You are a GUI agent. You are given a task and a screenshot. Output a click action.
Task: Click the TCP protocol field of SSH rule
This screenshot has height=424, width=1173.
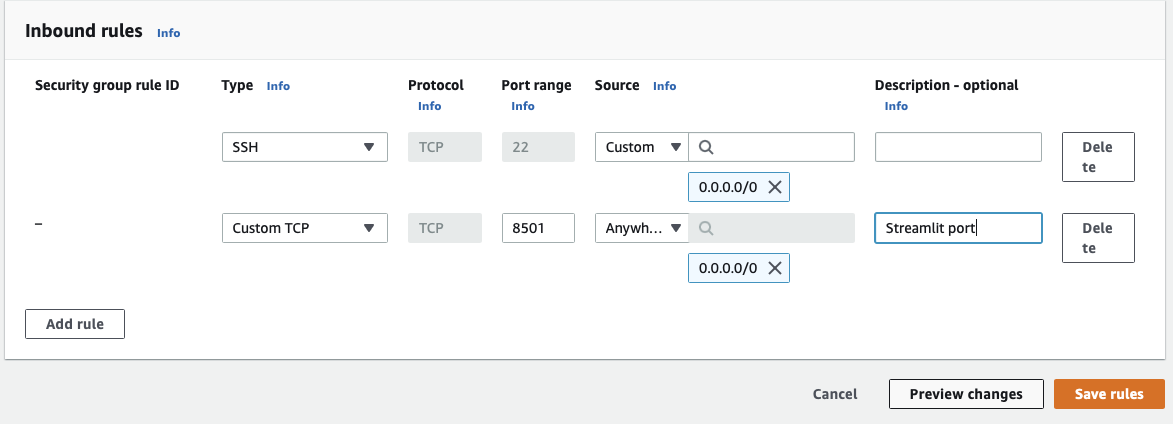[444, 147]
